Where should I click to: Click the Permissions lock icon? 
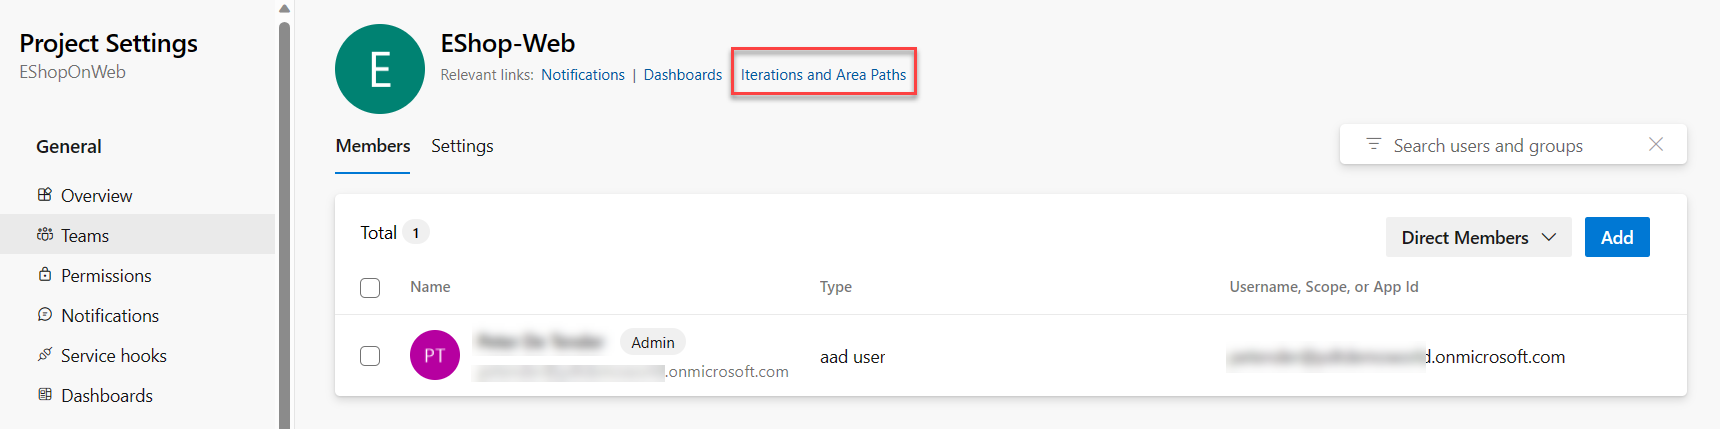pos(45,275)
